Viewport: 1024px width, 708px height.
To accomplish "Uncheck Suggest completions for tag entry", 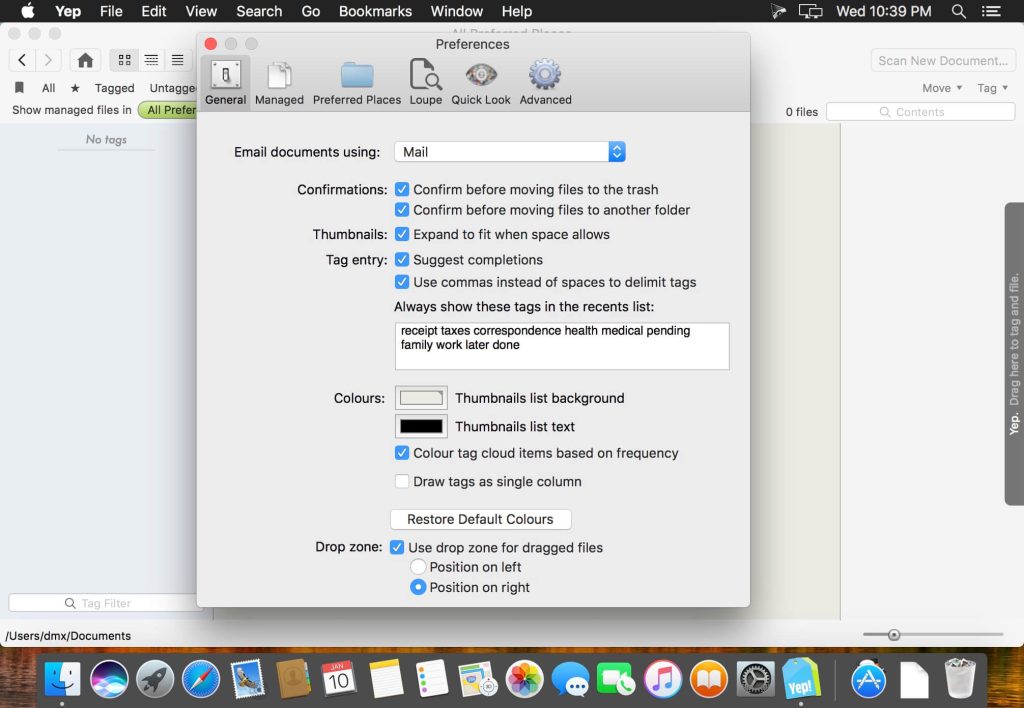I will (x=402, y=260).
